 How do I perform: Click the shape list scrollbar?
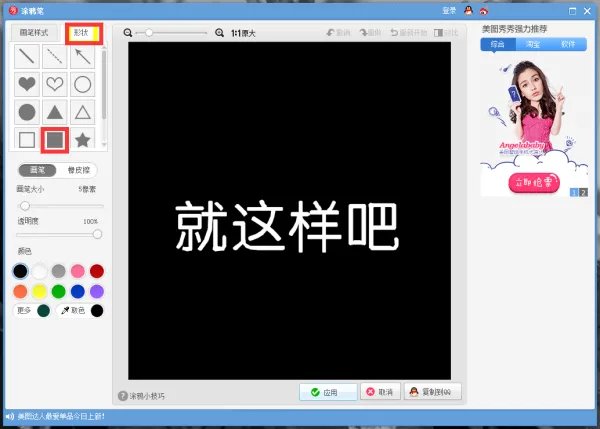coord(104,84)
